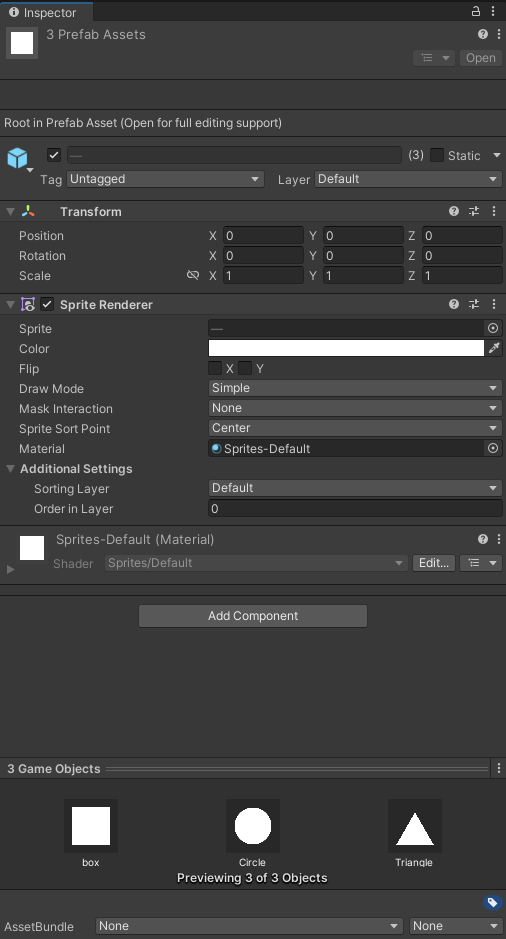The image size is (506, 939).
Task: Open the Tag dropdown showing Untagged
Action: click(x=165, y=179)
